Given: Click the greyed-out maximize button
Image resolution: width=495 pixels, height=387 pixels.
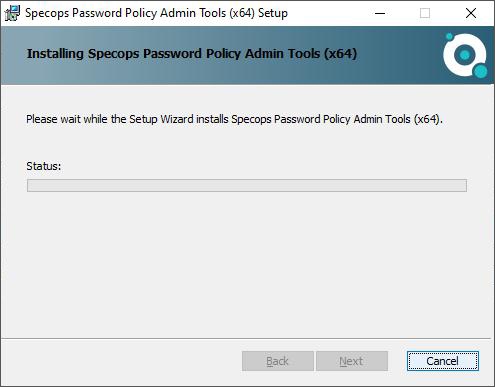Looking at the screenshot, I should [x=425, y=13].
